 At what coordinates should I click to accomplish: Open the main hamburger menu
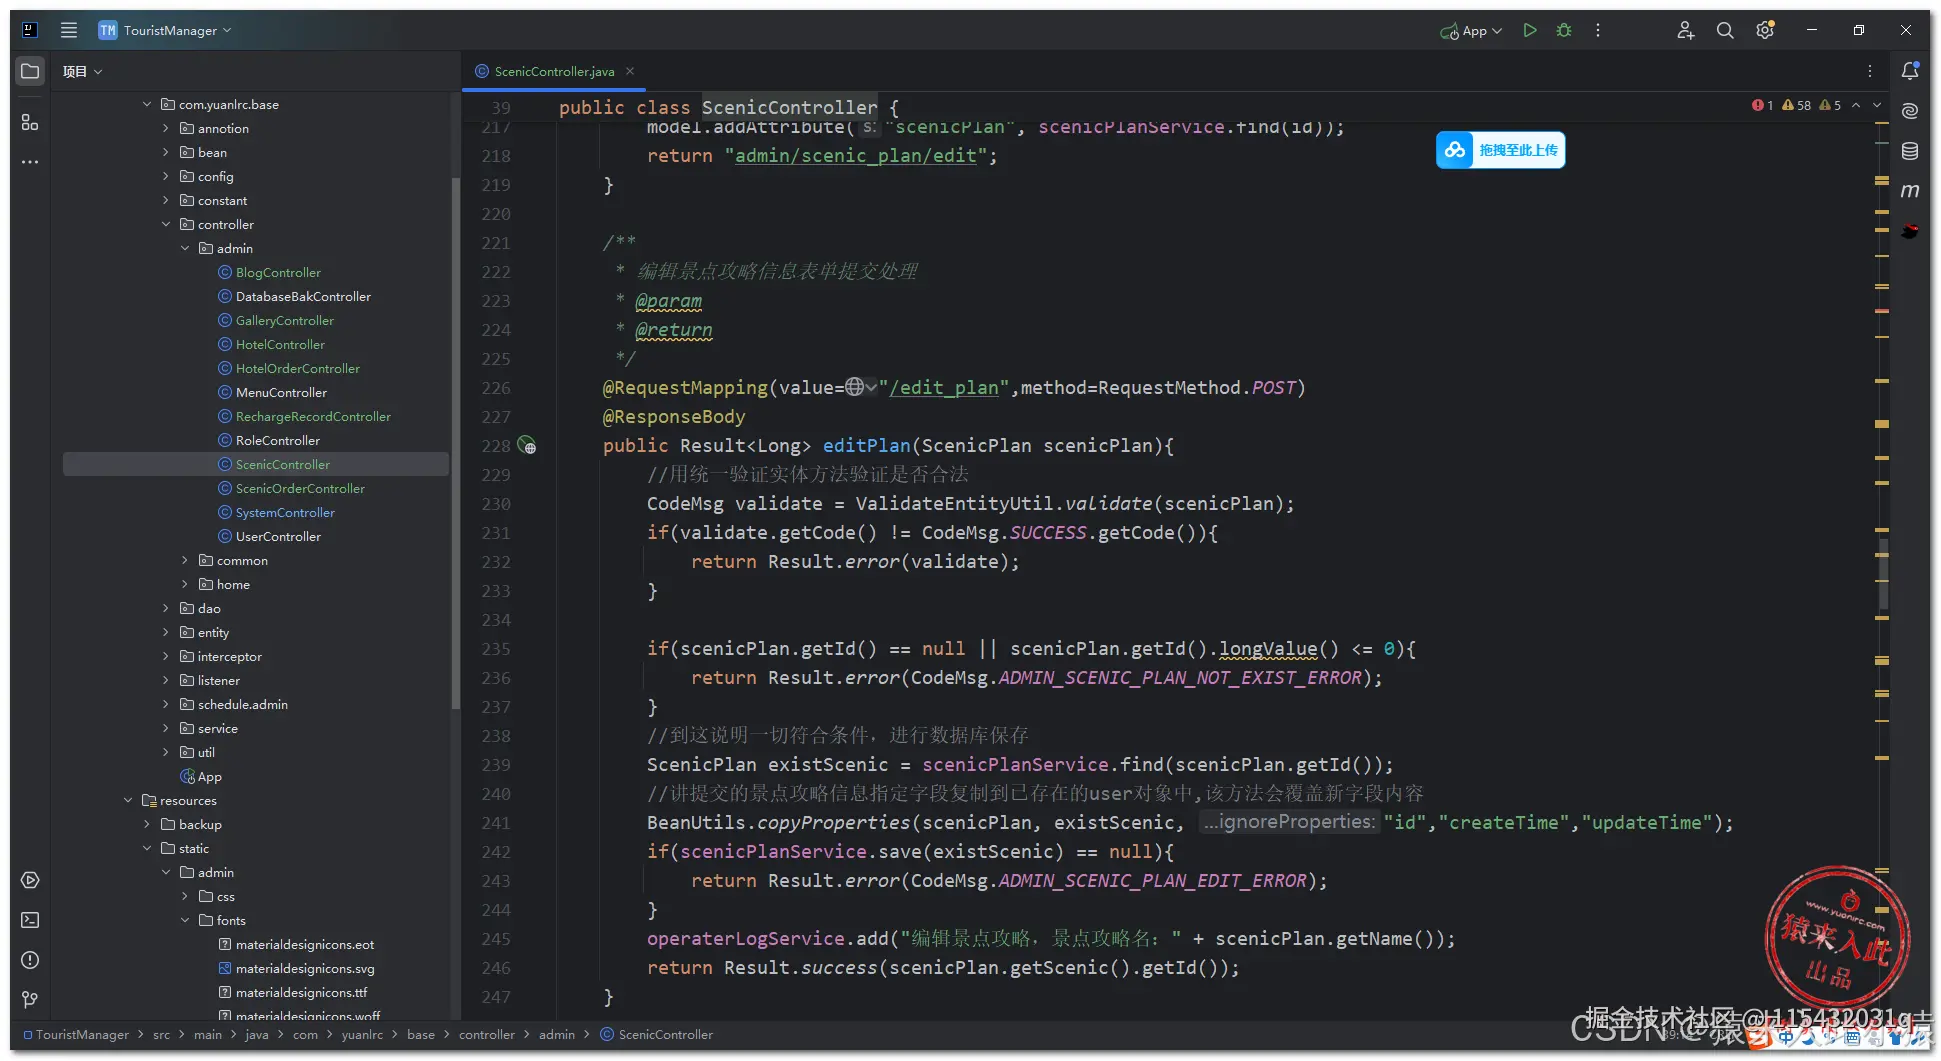(69, 30)
